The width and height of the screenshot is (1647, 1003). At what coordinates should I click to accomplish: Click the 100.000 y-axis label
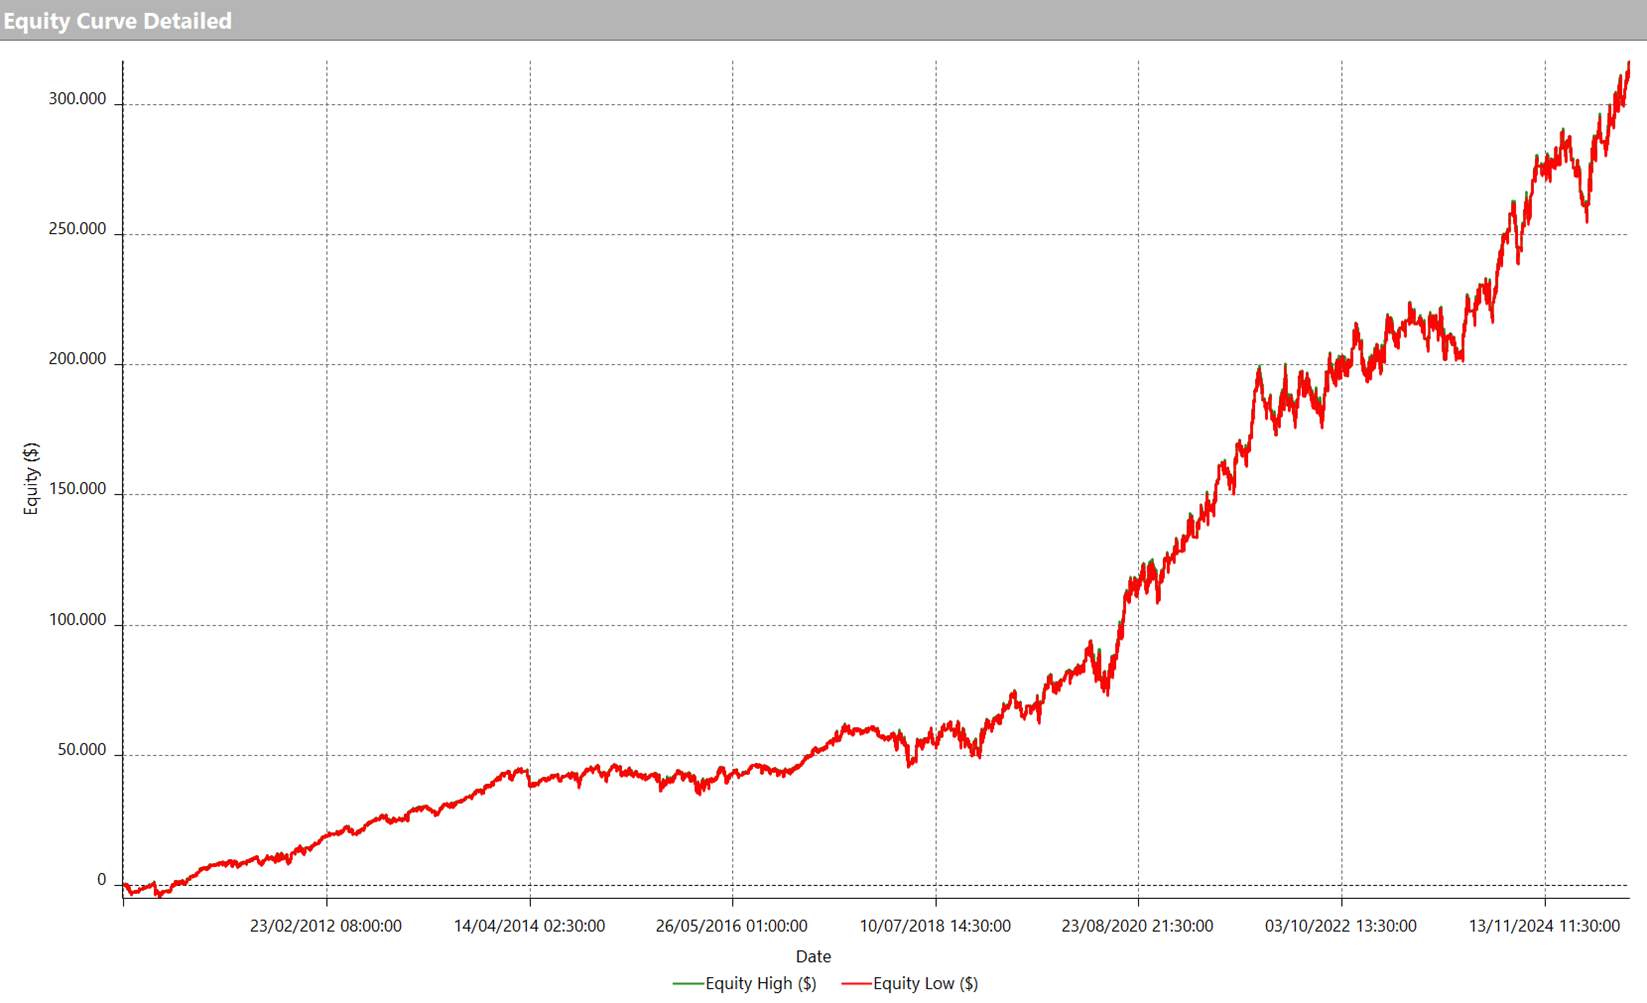pyautogui.click(x=77, y=620)
